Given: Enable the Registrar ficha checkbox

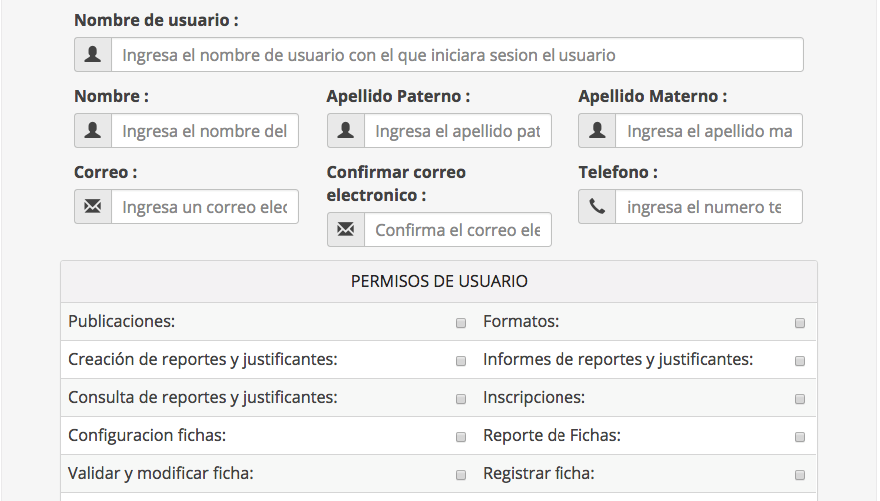Looking at the screenshot, I should pyautogui.click(x=800, y=475).
